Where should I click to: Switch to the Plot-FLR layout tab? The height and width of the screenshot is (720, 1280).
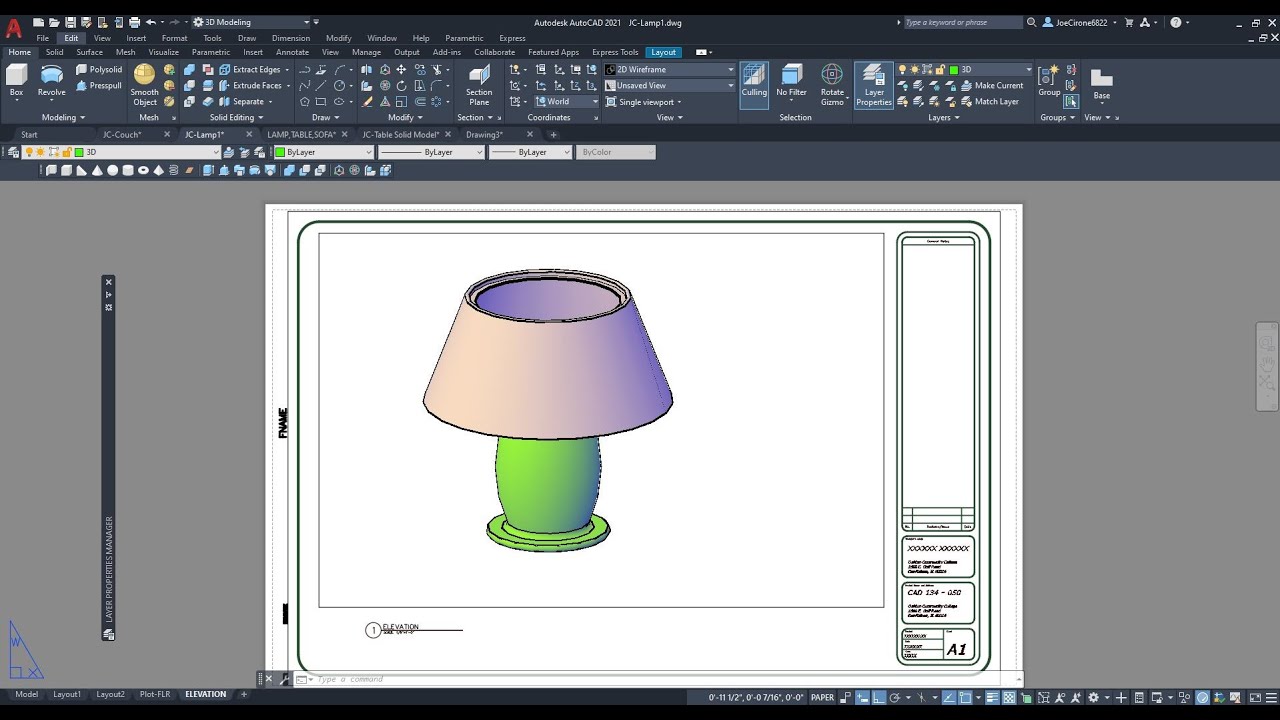[x=154, y=694]
